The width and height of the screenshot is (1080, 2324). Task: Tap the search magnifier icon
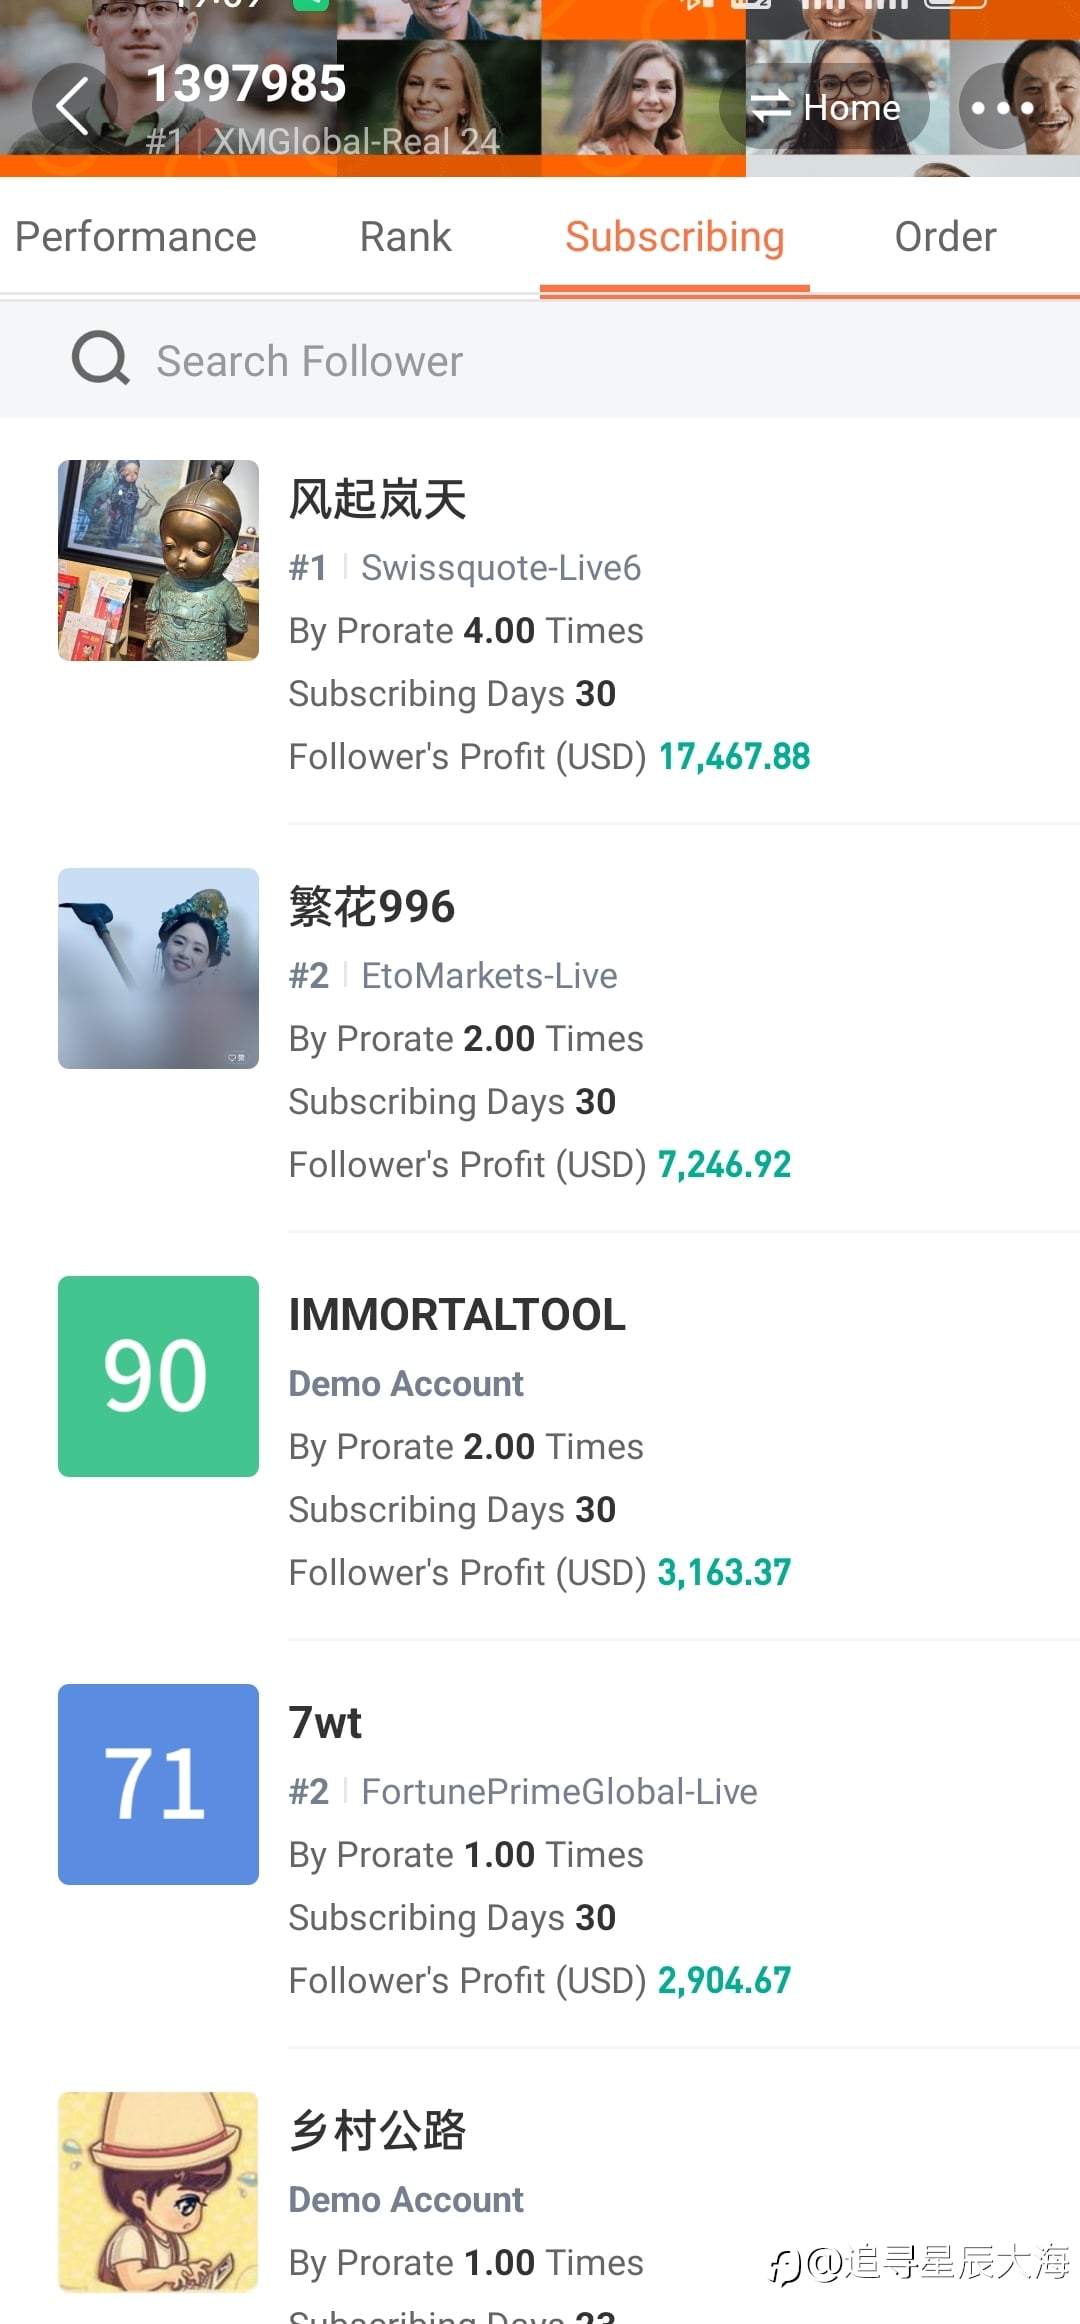coord(100,358)
